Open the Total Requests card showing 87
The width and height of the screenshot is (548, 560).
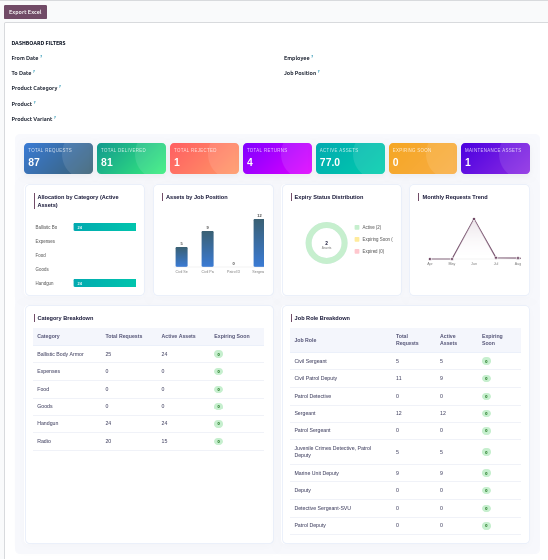[x=58, y=159]
